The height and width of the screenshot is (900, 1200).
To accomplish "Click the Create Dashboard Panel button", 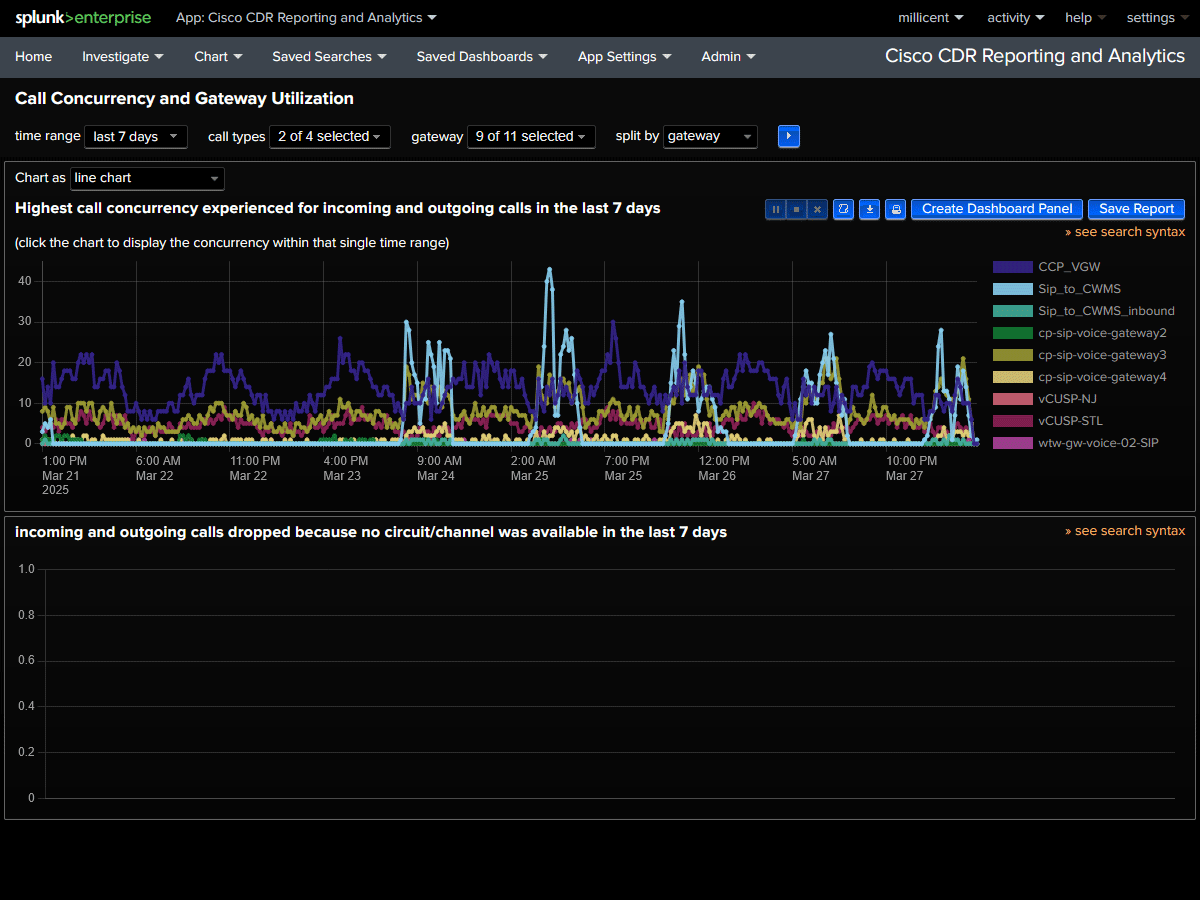I will tap(996, 209).
